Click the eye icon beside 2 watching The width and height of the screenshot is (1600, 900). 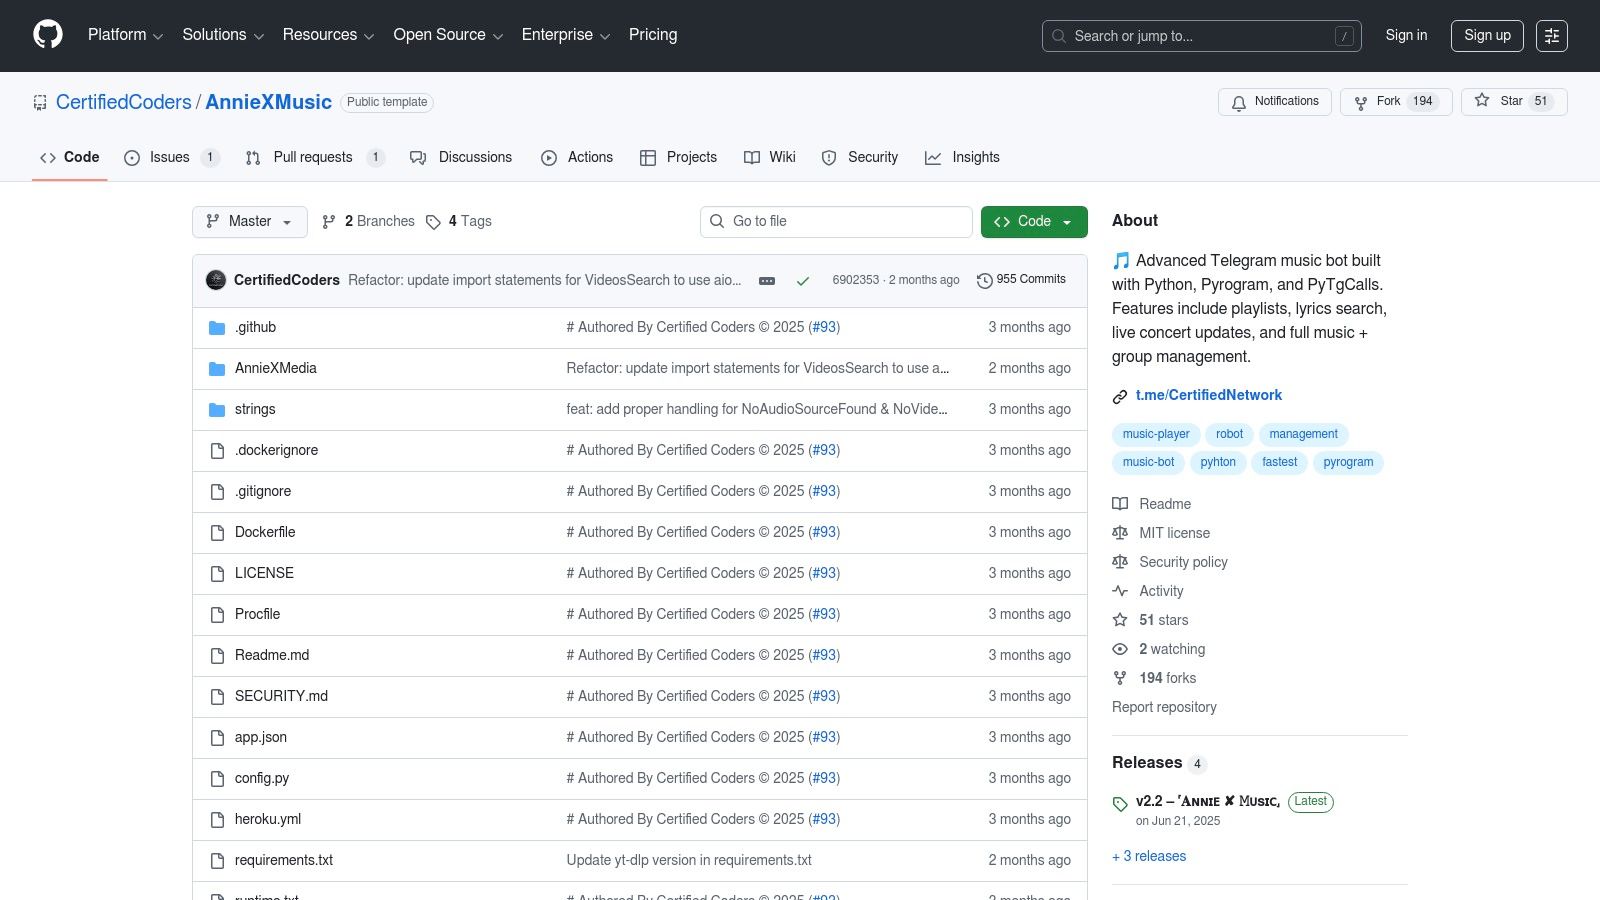(1120, 649)
